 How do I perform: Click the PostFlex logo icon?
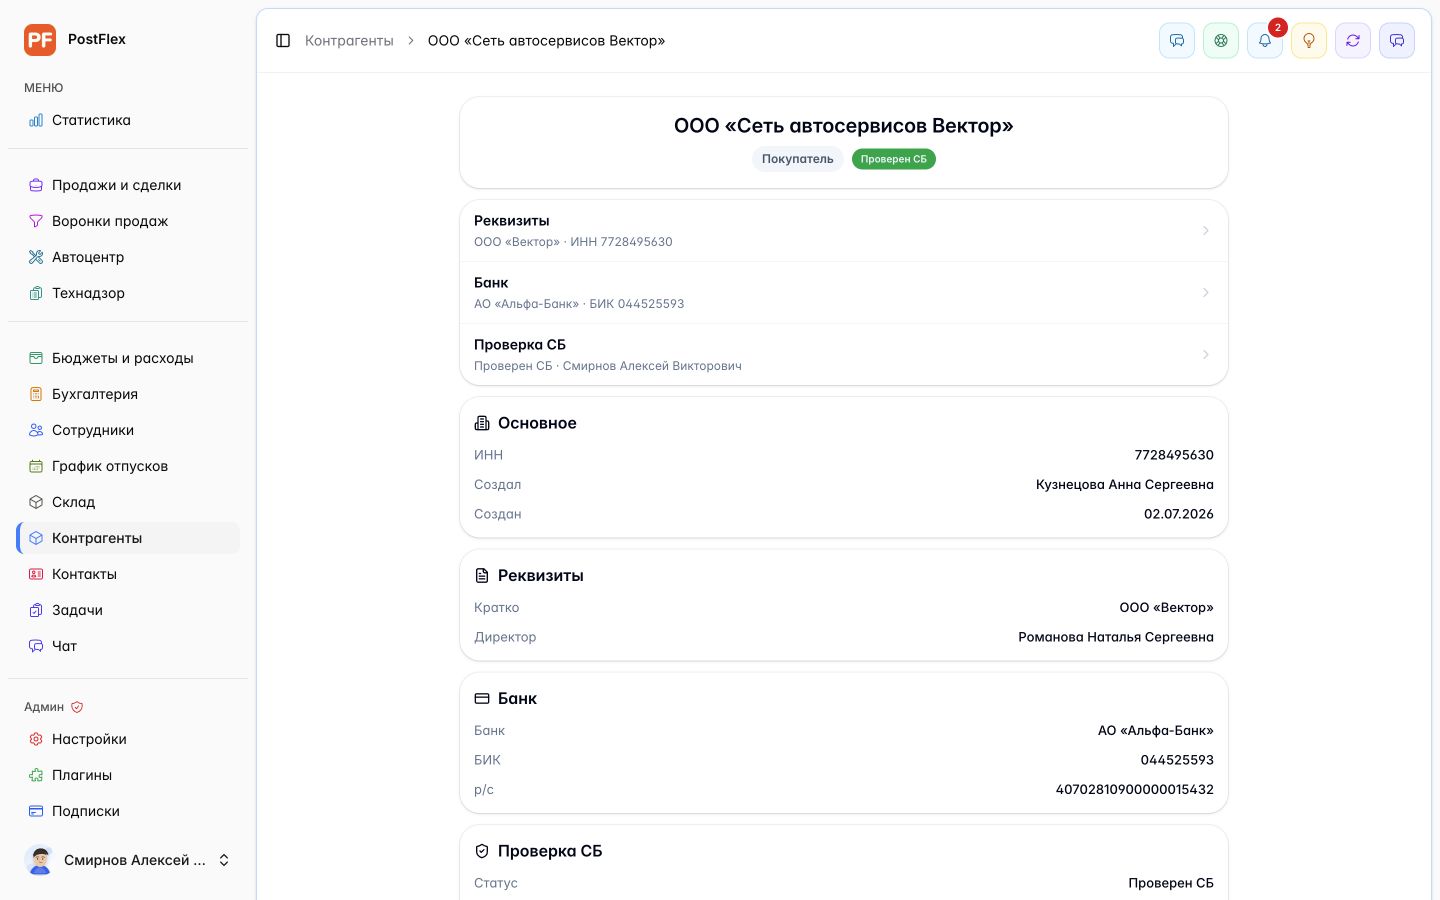point(40,40)
